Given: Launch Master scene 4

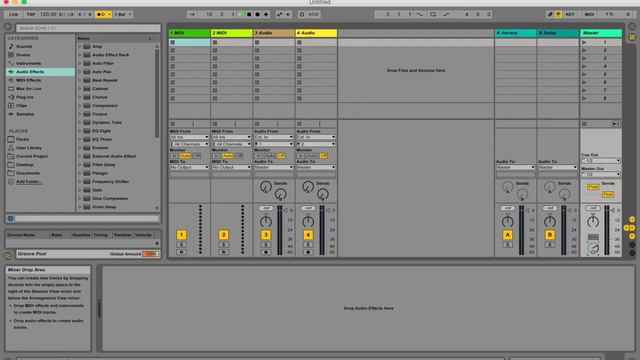Looking at the screenshot, I should [x=584, y=67].
